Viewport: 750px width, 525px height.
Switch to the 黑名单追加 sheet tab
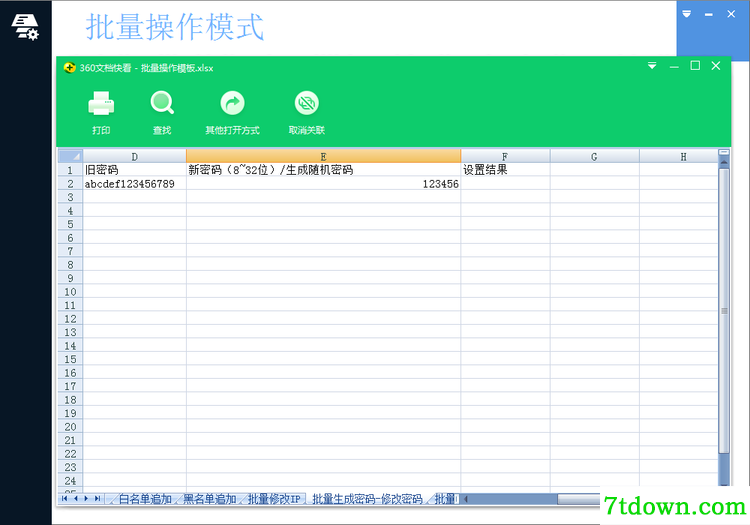tap(210, 499)
